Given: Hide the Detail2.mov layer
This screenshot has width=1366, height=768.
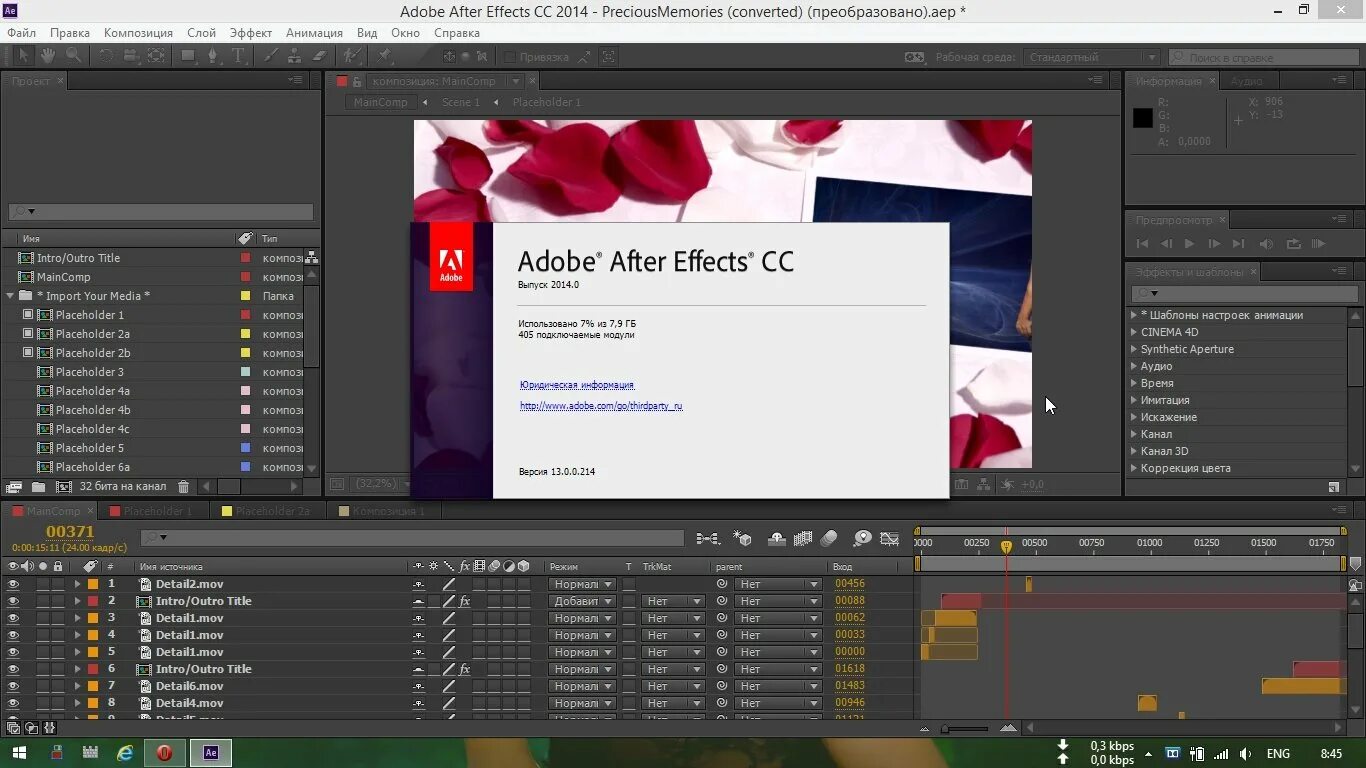Looking at the screenshot, I should point(13,585).
